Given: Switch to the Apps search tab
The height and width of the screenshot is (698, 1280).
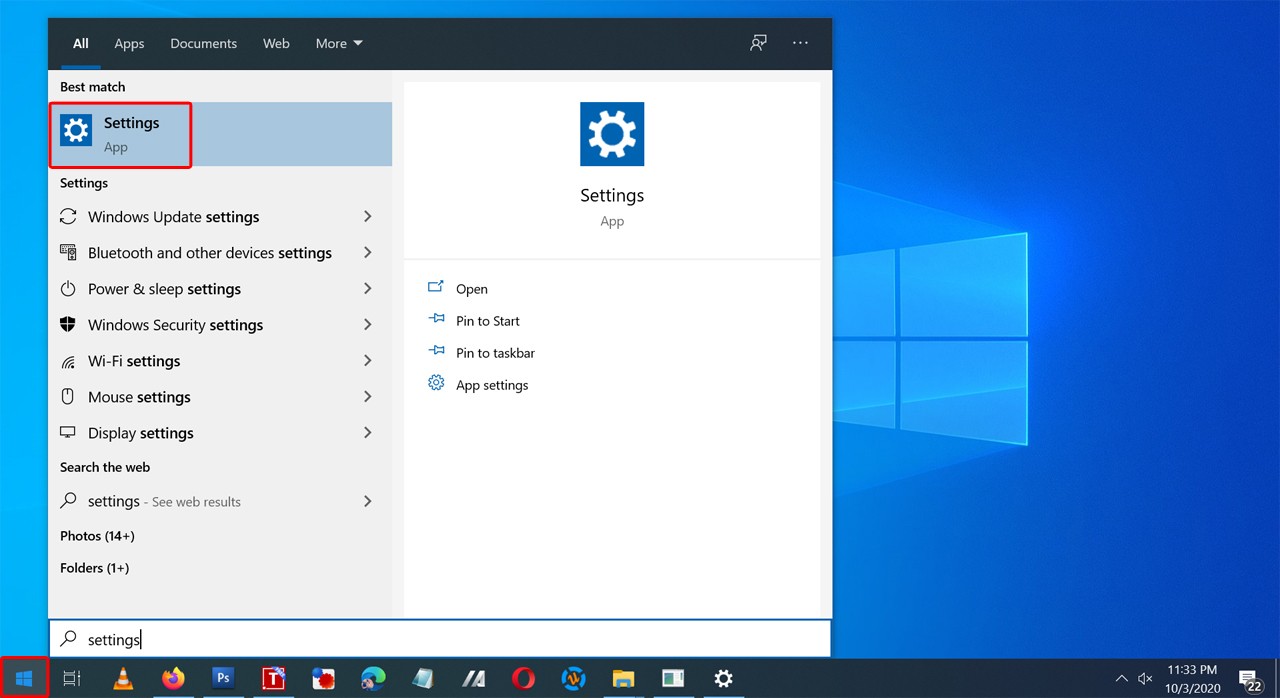Looking at the screenshot, I should coord(129,43).
